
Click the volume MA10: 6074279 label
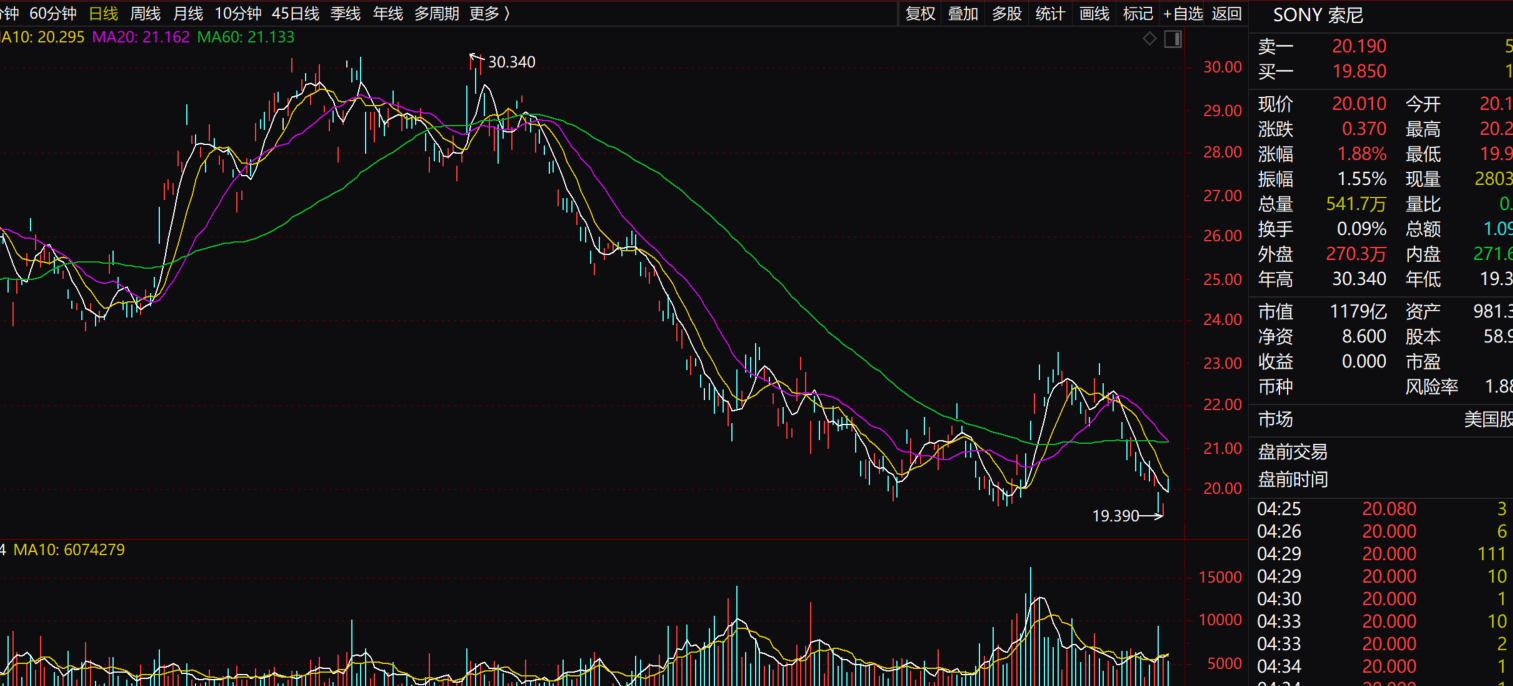click(x=69, y=550)
